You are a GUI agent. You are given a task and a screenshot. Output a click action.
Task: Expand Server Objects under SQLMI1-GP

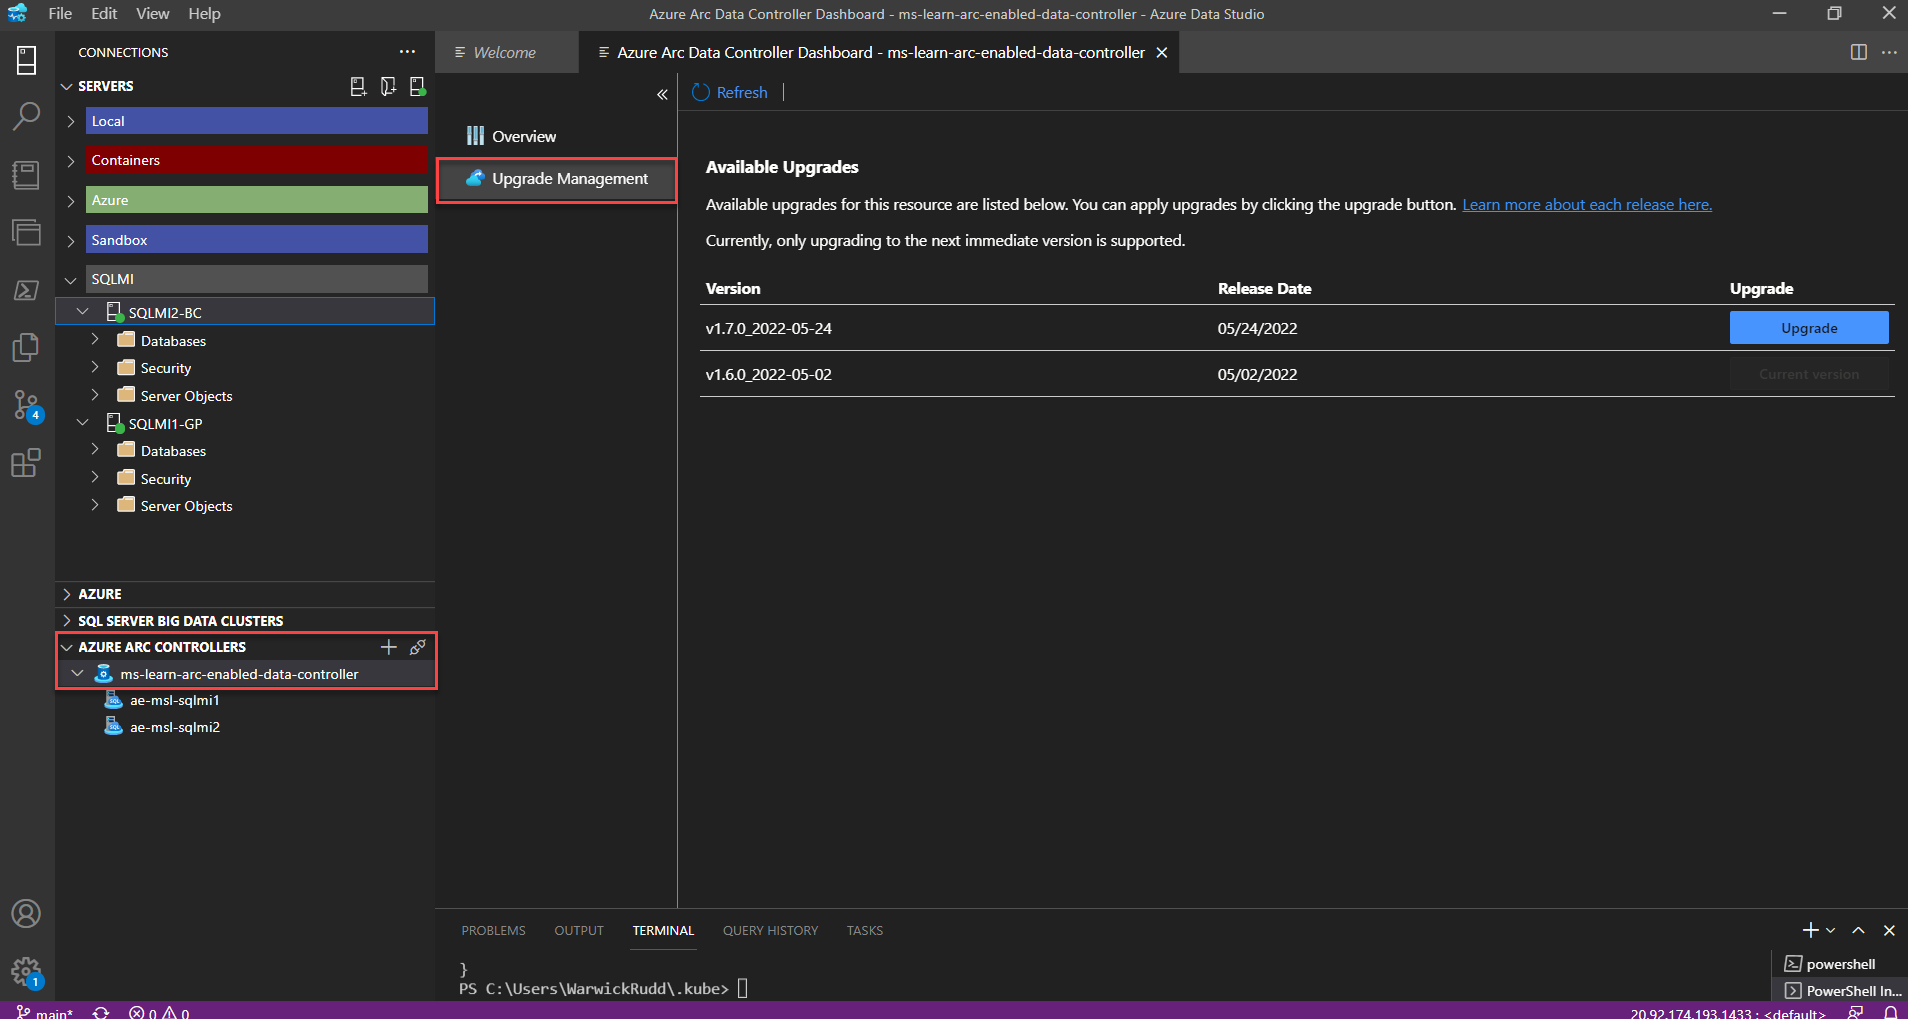[x=95, y=505]
